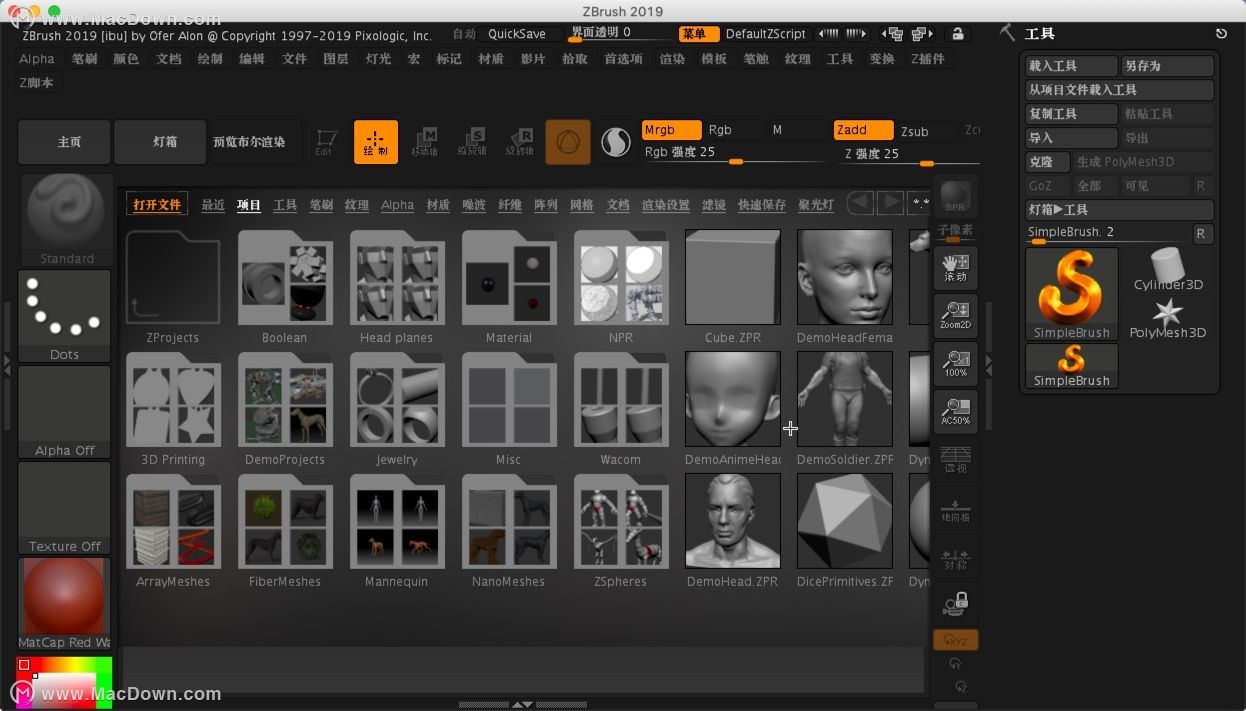Toggle the orange Qxyz rotation button
Screen dimensions: 1246x711
(955, 640)
